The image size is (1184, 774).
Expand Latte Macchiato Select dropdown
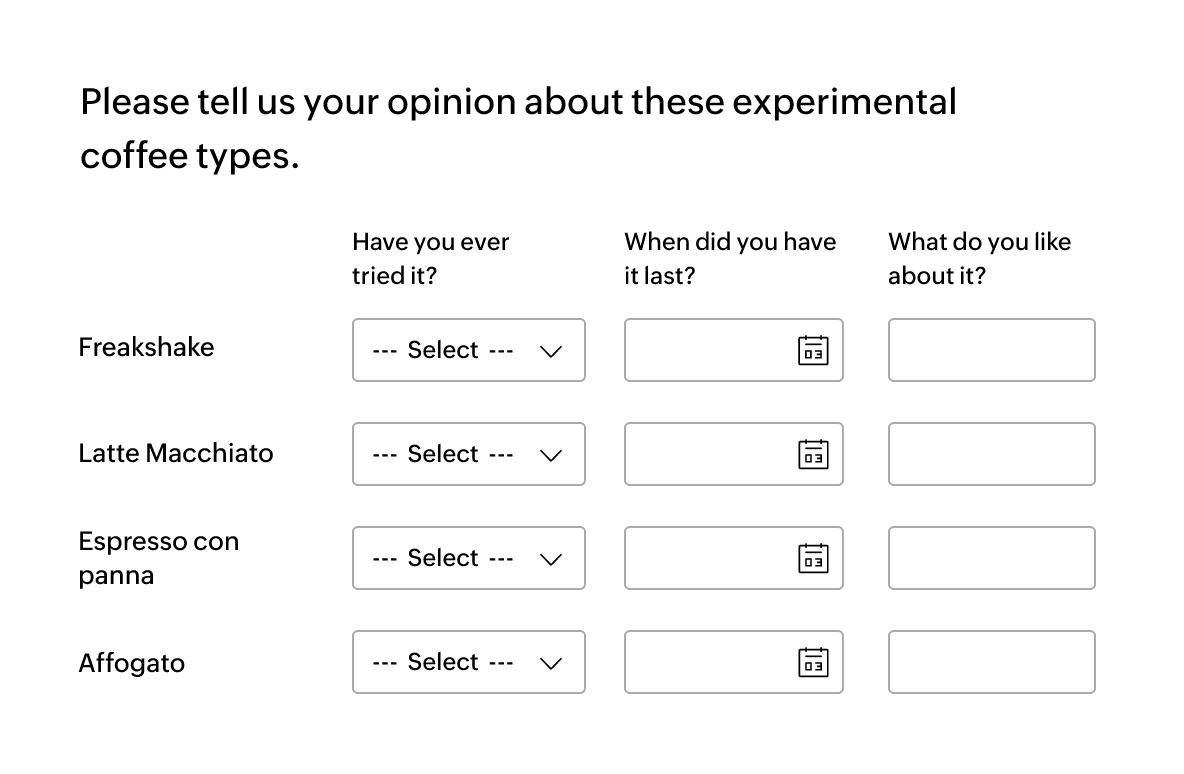point(469,455)
